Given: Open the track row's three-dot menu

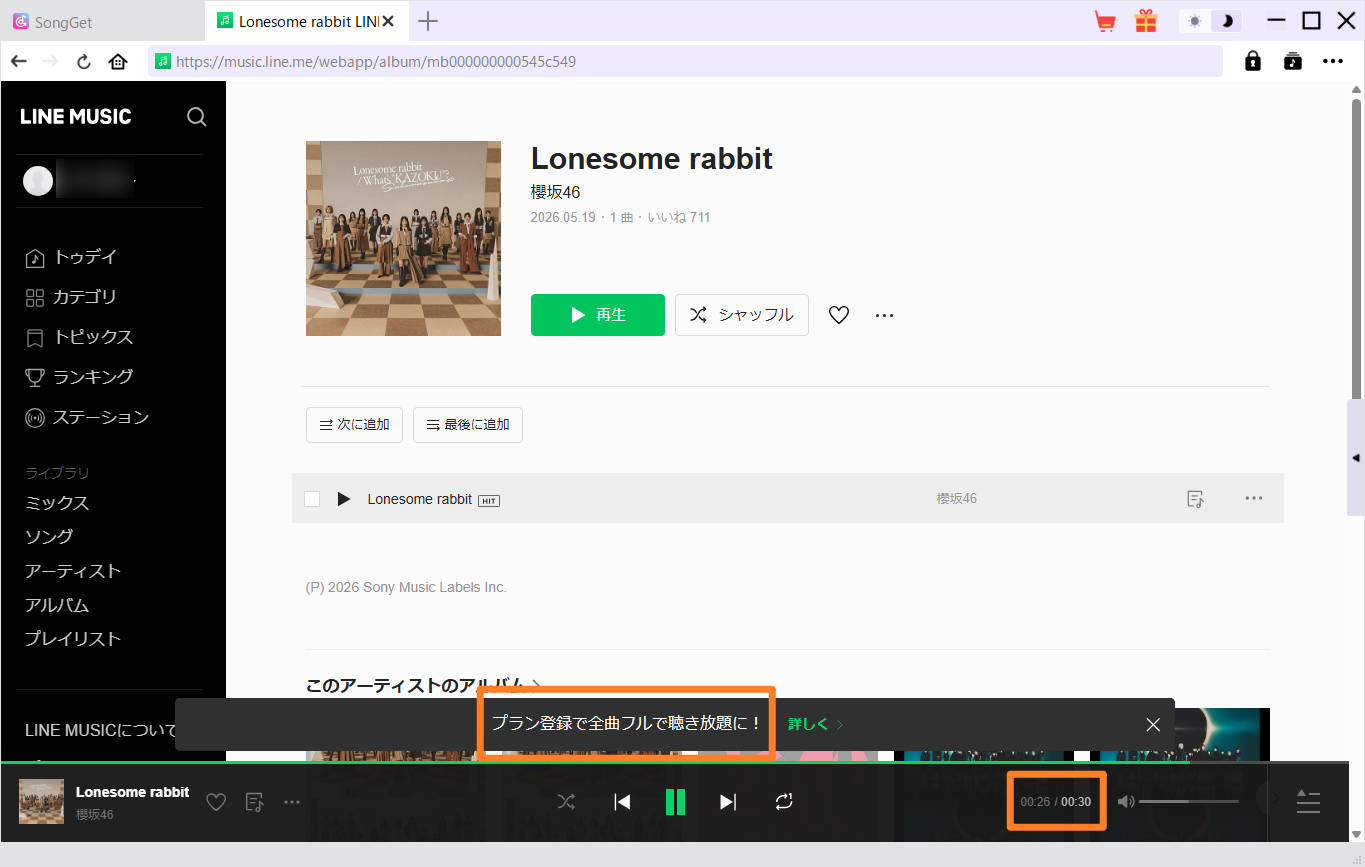Looking at the screenshot, I should [1254, 499].
